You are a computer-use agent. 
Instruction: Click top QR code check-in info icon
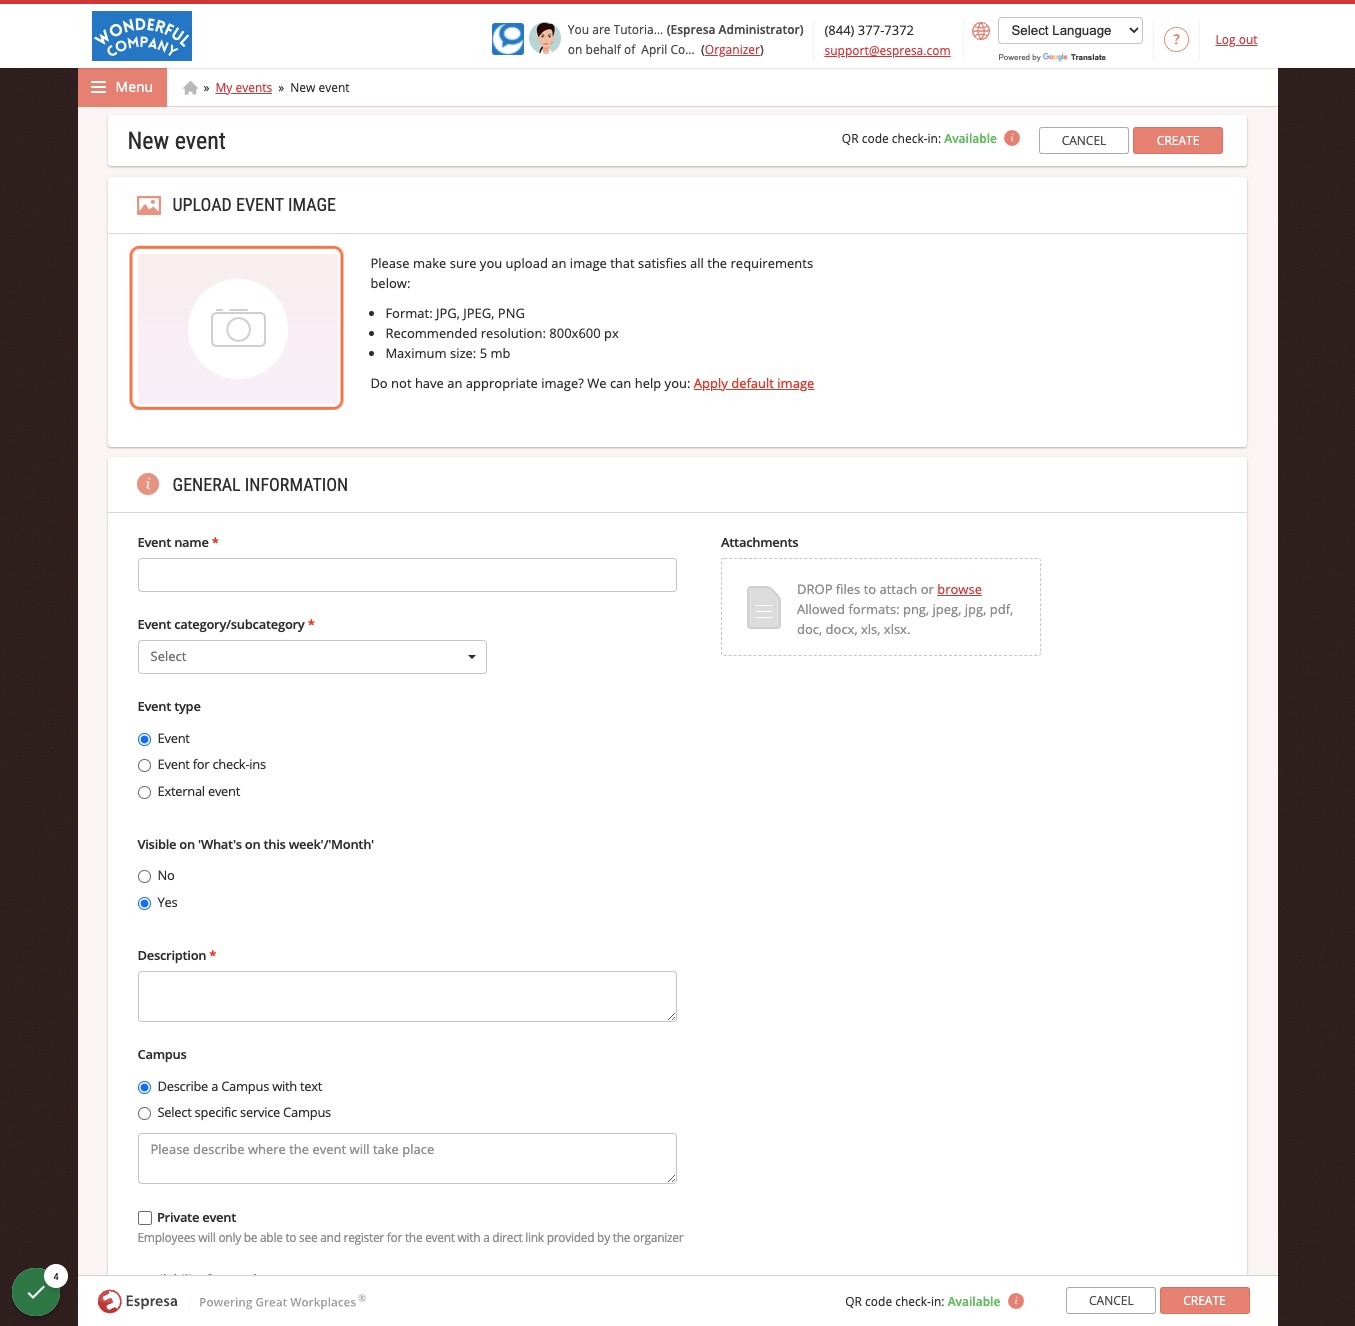click(1012, 138)
